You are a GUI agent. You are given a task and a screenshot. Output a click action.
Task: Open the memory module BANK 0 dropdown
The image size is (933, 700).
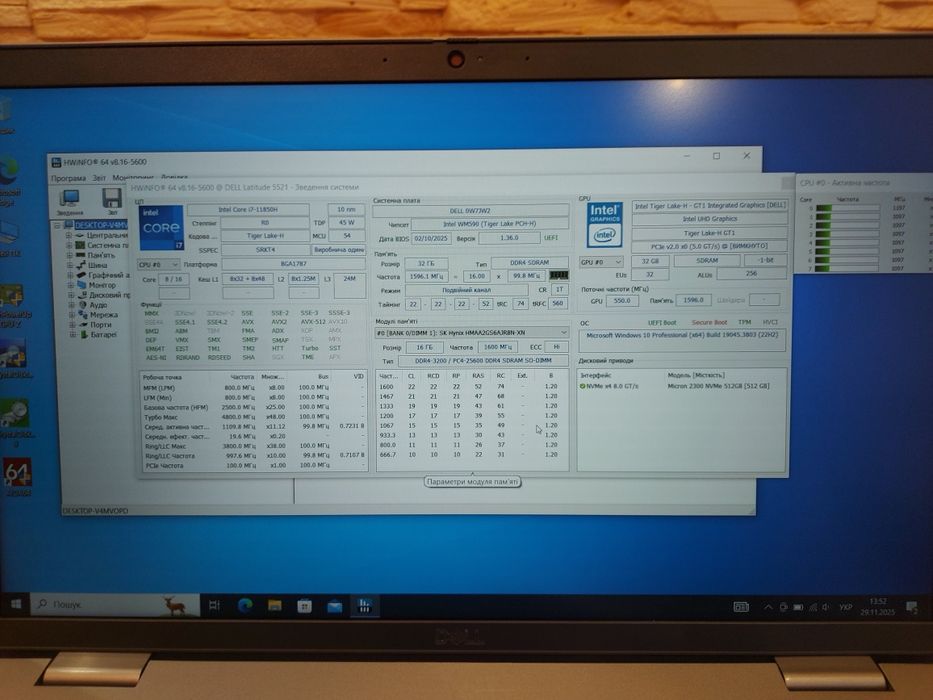pos(471,332)
